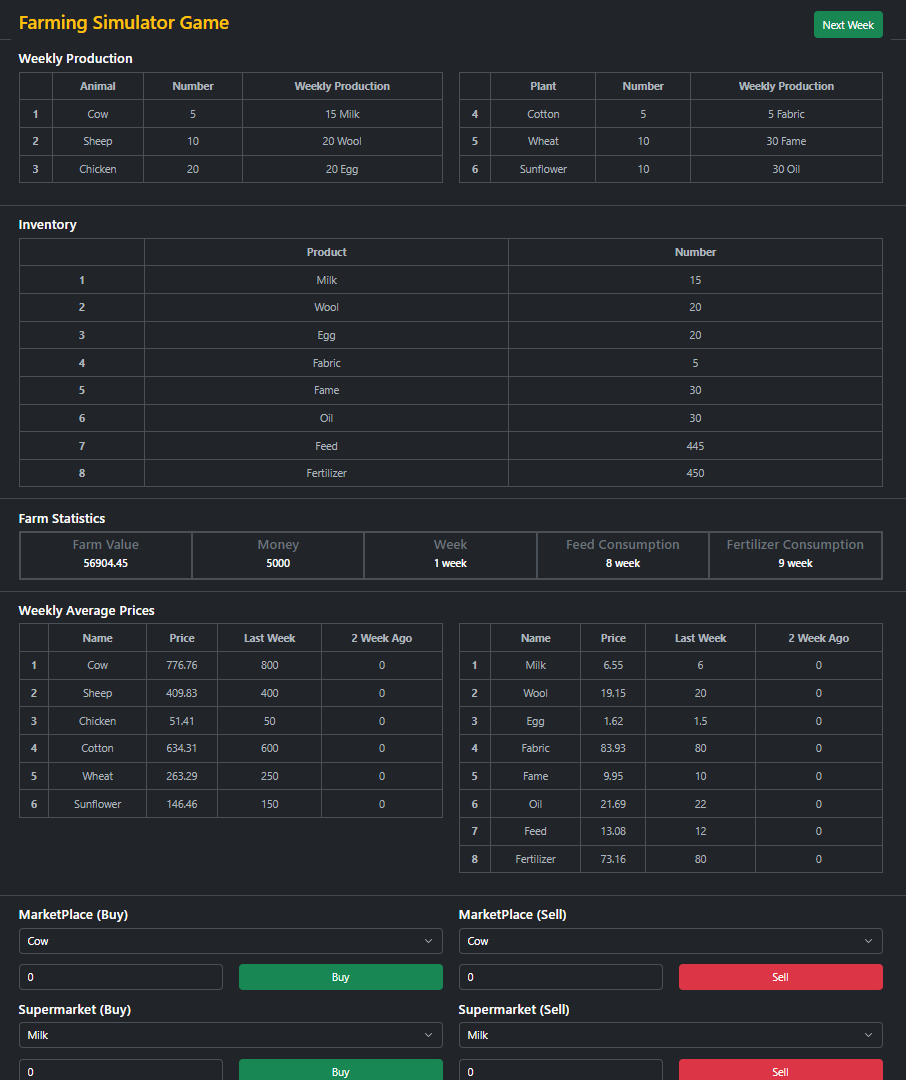Click the Wheat price 263.29
The height and width of the screenshot is (1080, 906).
tap(182, 776)
